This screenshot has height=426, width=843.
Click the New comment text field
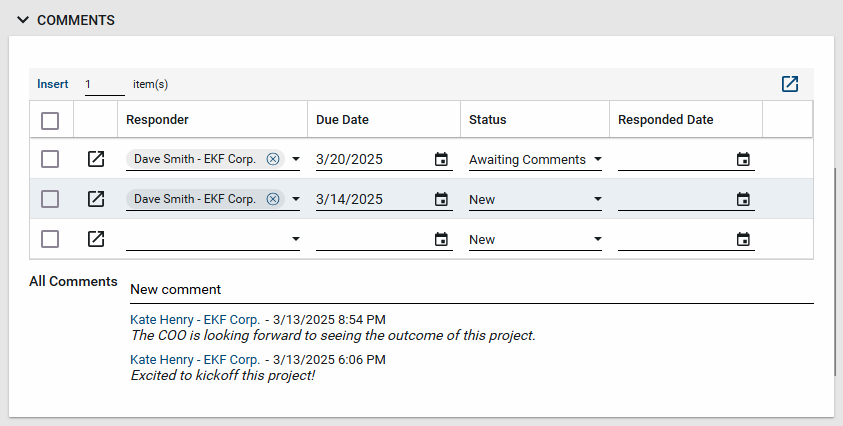pyautogui.click(x=470, y=289)
